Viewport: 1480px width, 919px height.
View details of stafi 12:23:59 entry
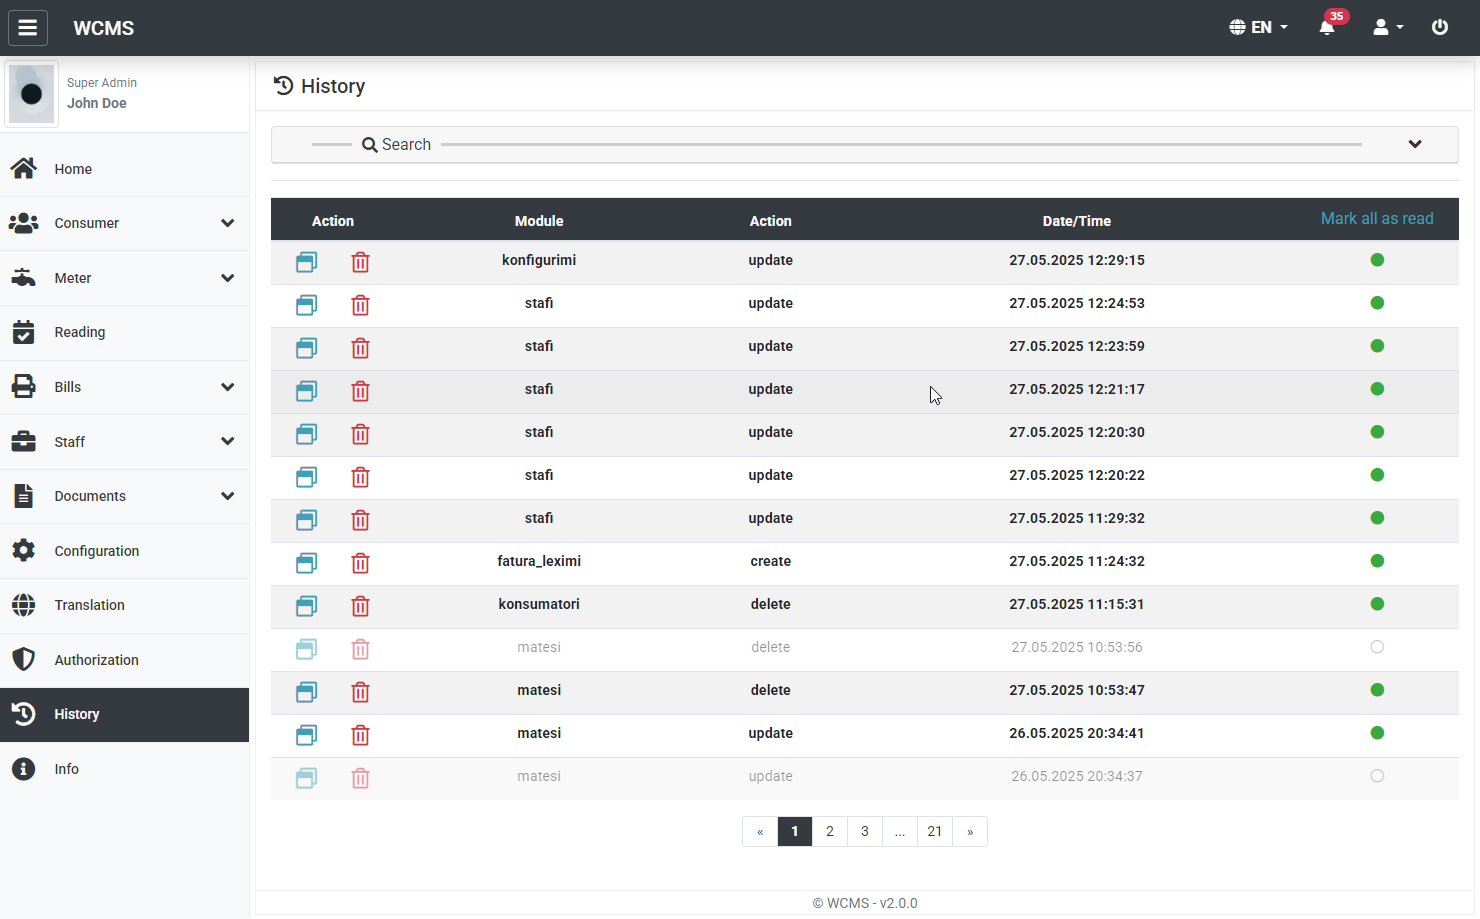(307, 348)
